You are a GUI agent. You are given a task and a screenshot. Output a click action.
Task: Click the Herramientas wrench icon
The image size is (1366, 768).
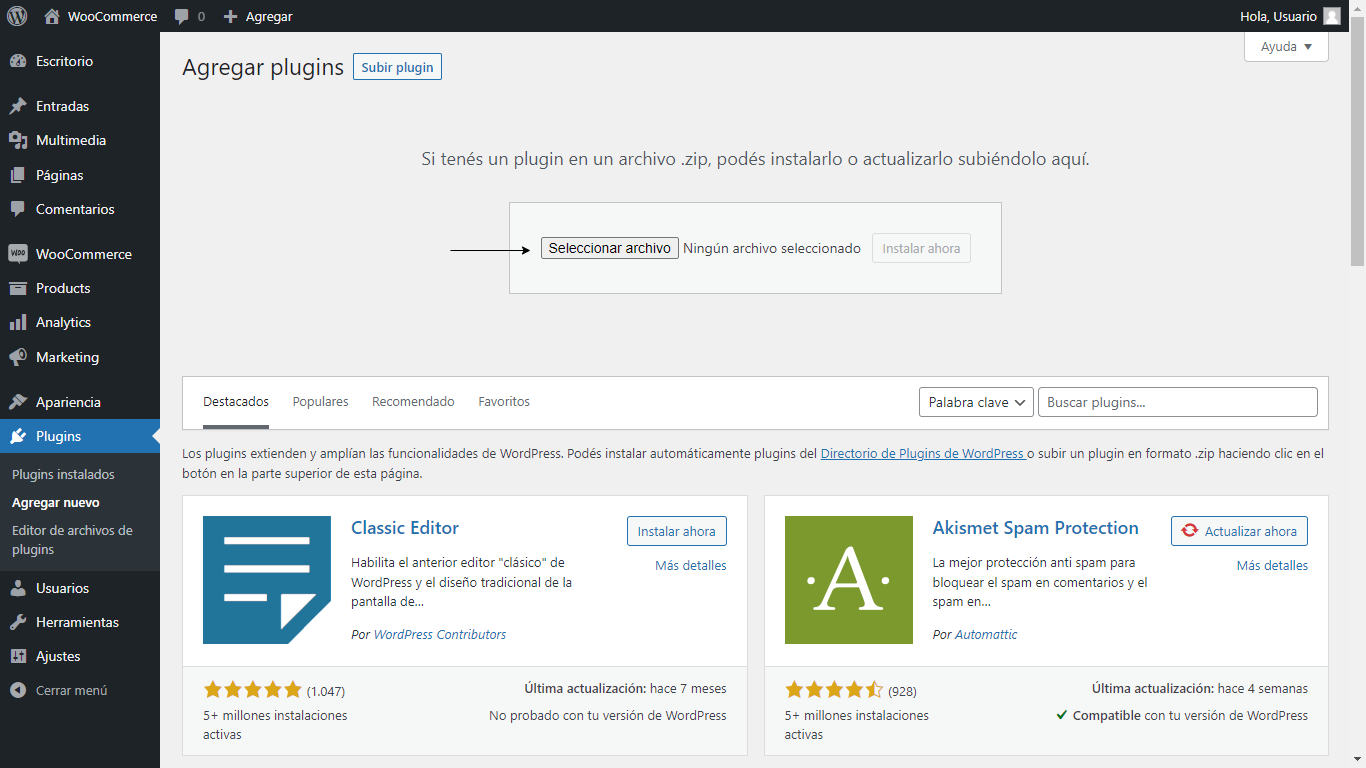(x=18, y=622)
